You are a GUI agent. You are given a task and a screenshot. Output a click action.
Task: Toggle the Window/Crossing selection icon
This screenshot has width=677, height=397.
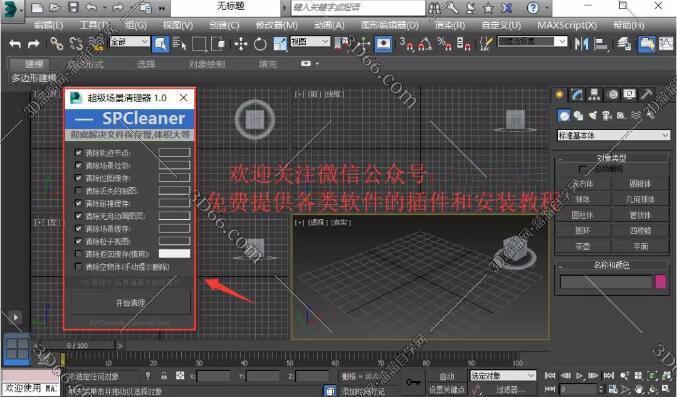click(219, 44)
